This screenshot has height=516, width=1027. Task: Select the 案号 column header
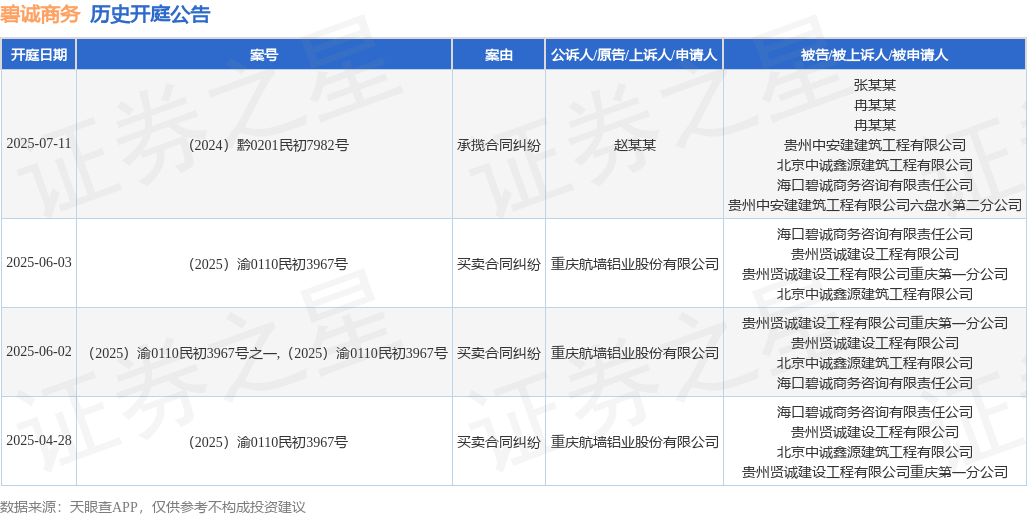264,55
